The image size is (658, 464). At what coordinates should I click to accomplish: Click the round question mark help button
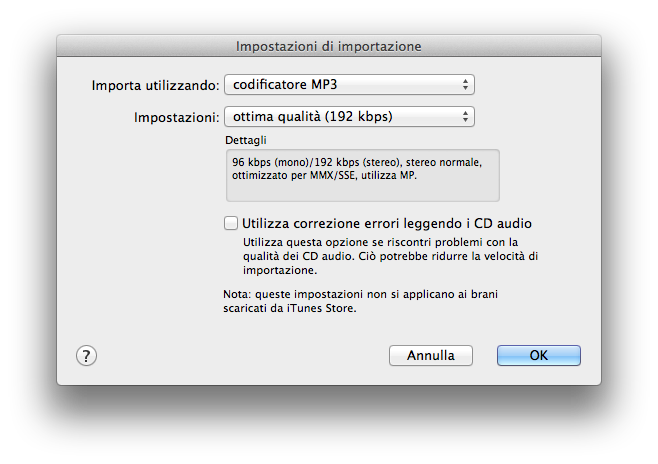pos(86,355)
